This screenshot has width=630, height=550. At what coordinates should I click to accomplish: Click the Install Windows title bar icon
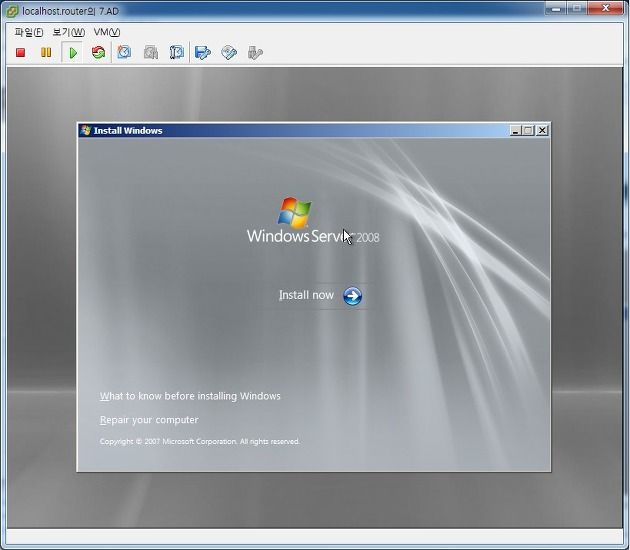click(86, 130)
